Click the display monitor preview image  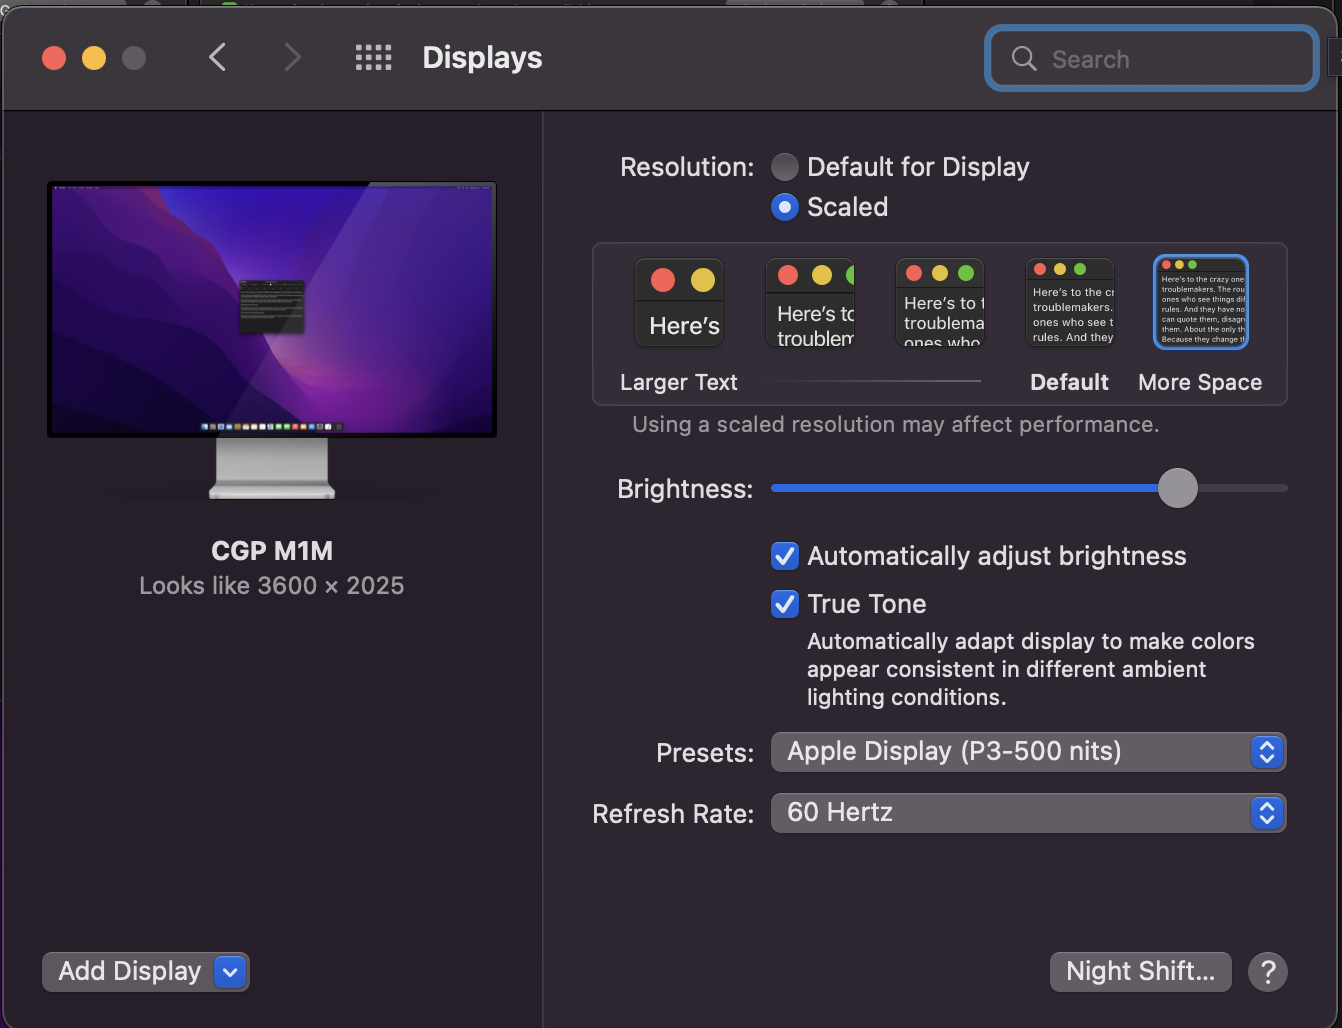272,340
